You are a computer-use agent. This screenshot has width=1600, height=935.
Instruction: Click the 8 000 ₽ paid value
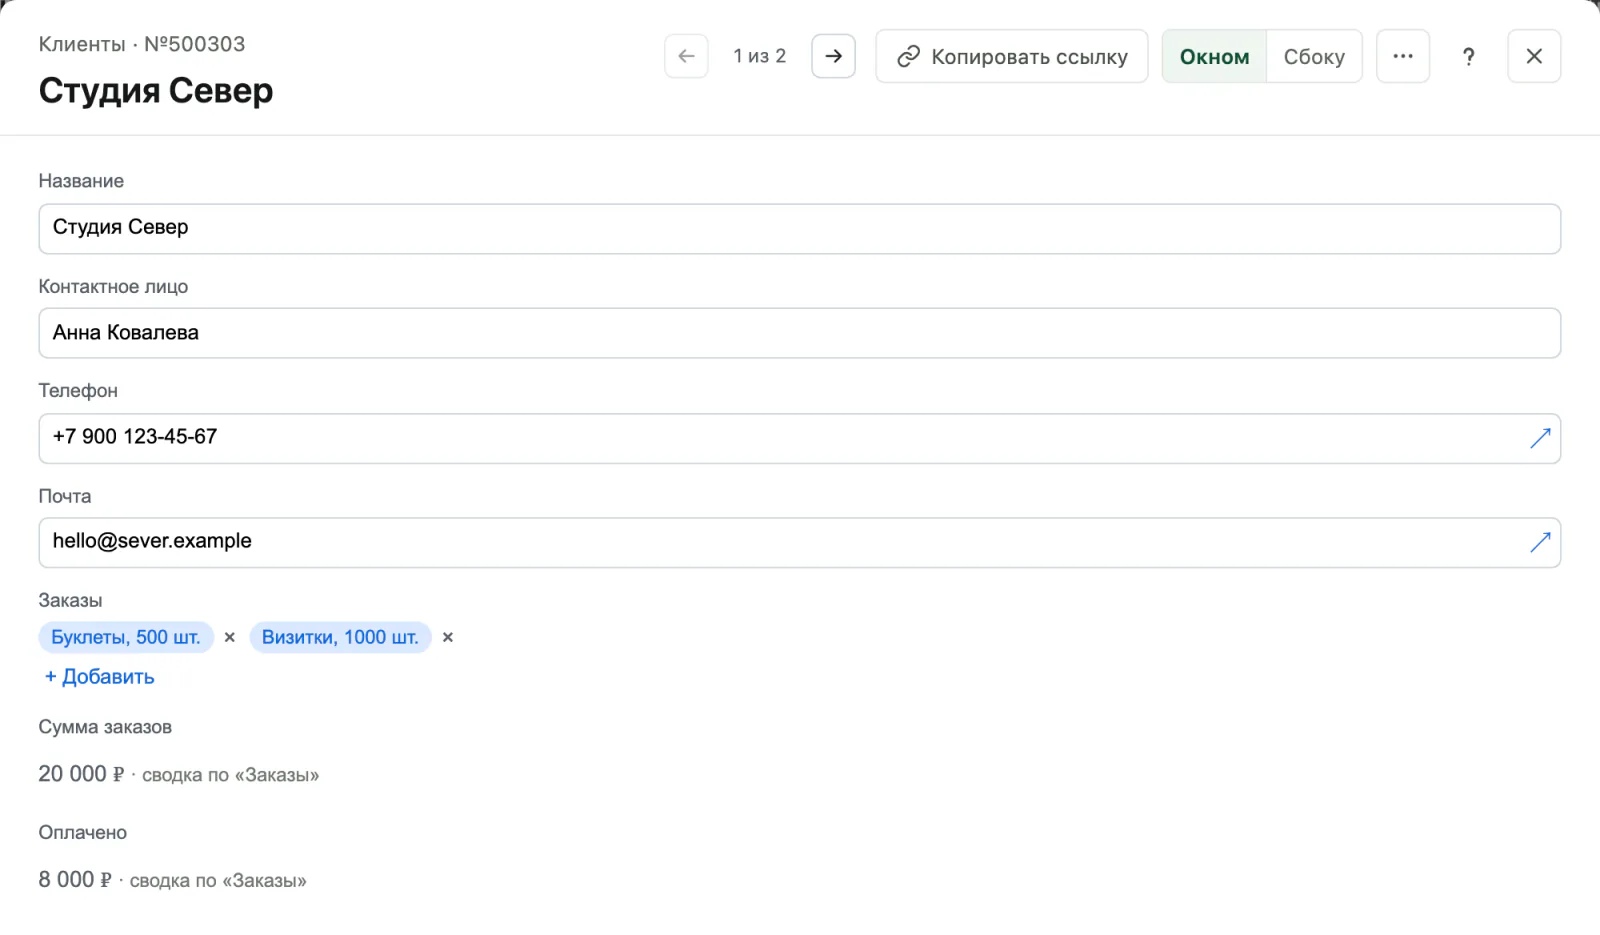coord(75,880)
